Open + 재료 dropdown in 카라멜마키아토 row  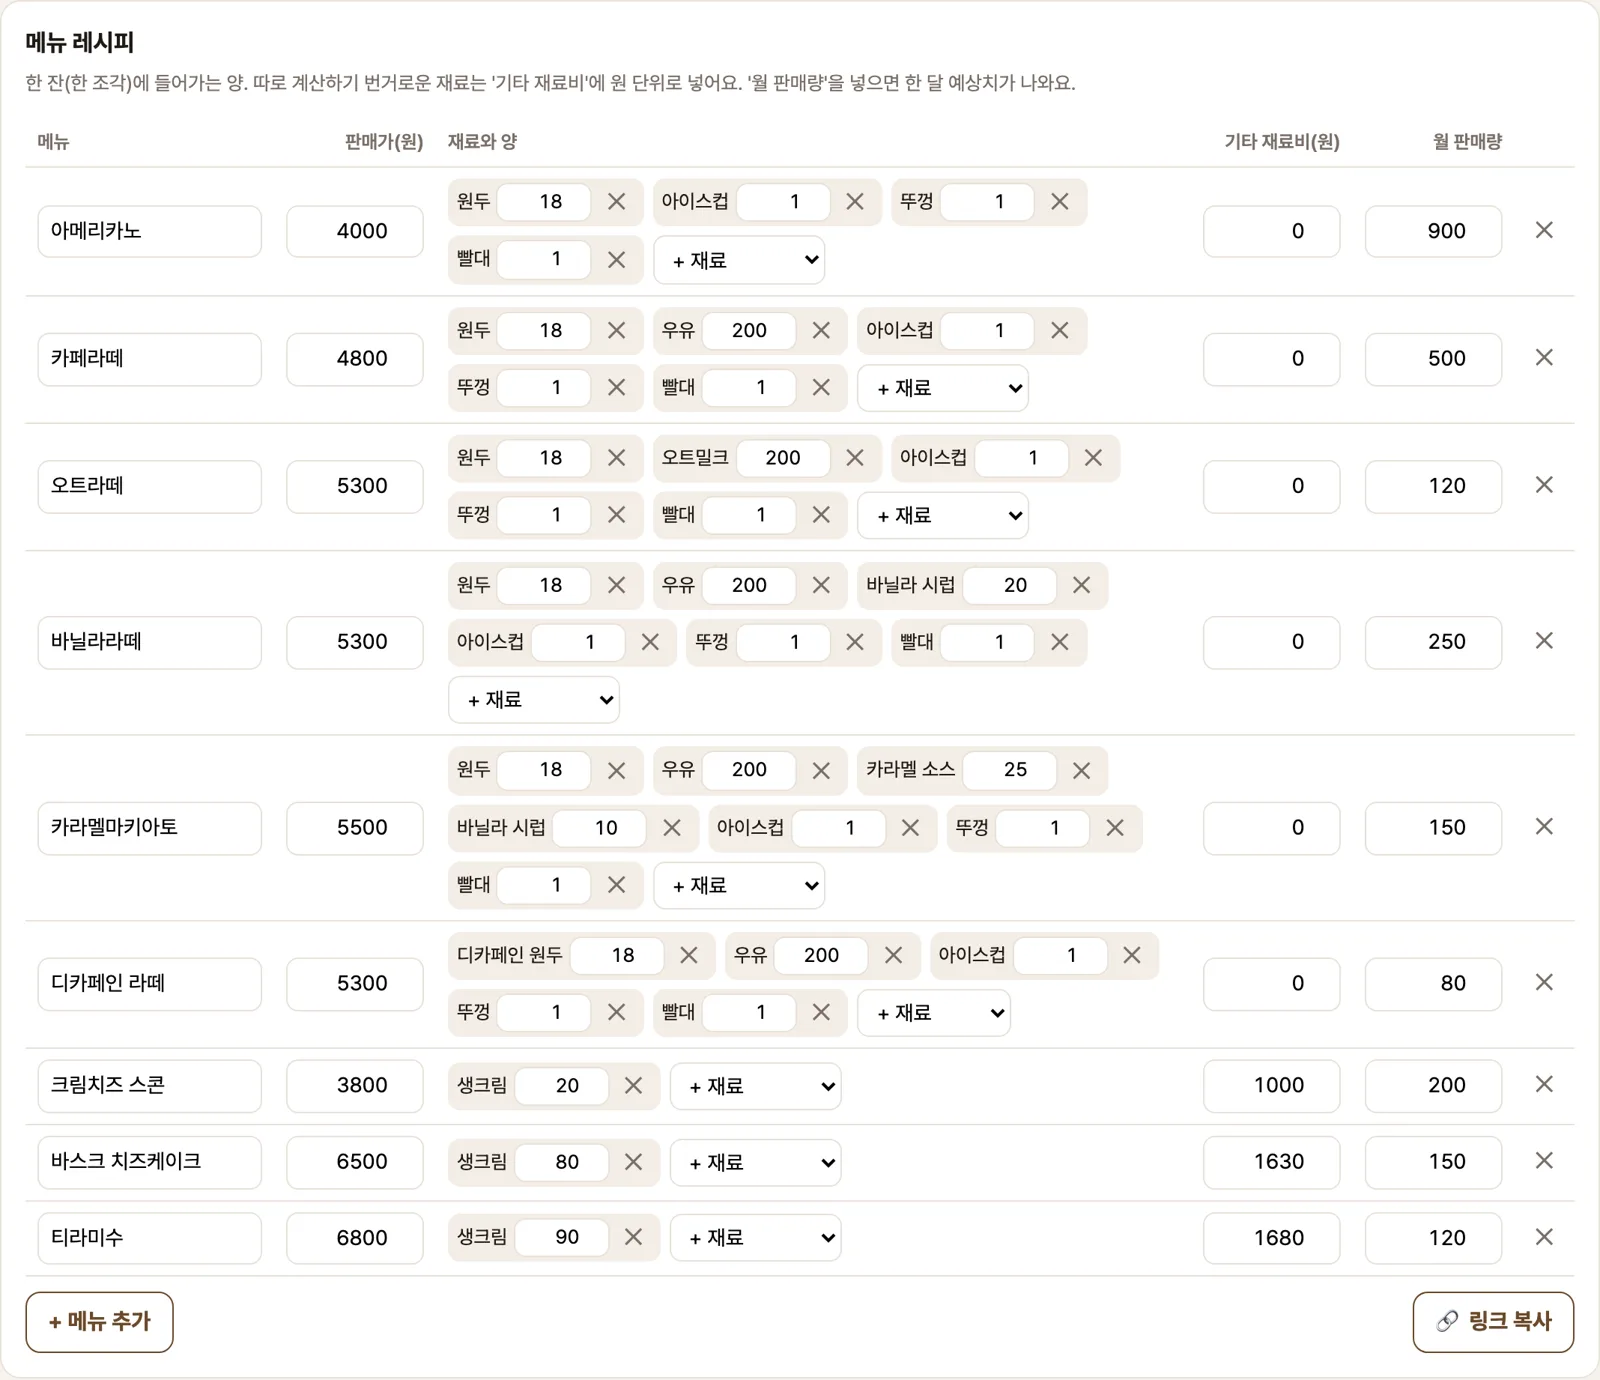coord(739,886)
